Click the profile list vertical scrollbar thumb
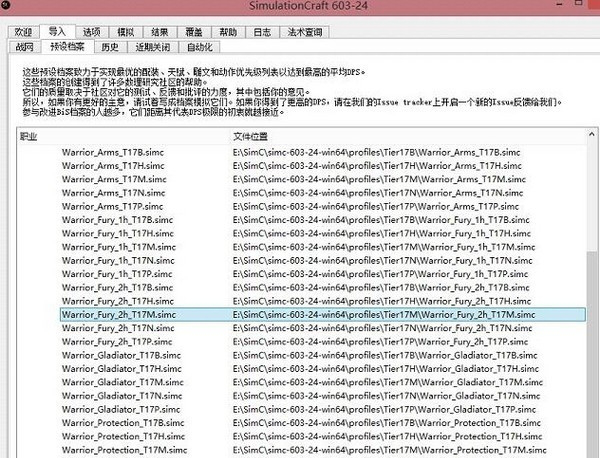 point(592,354)
